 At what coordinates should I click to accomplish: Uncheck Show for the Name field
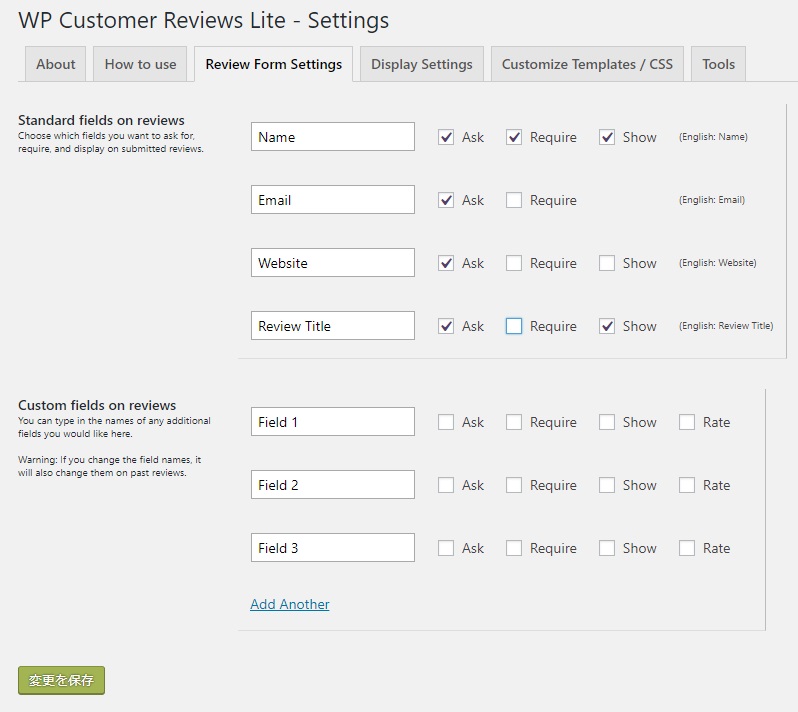pos(607,137)
